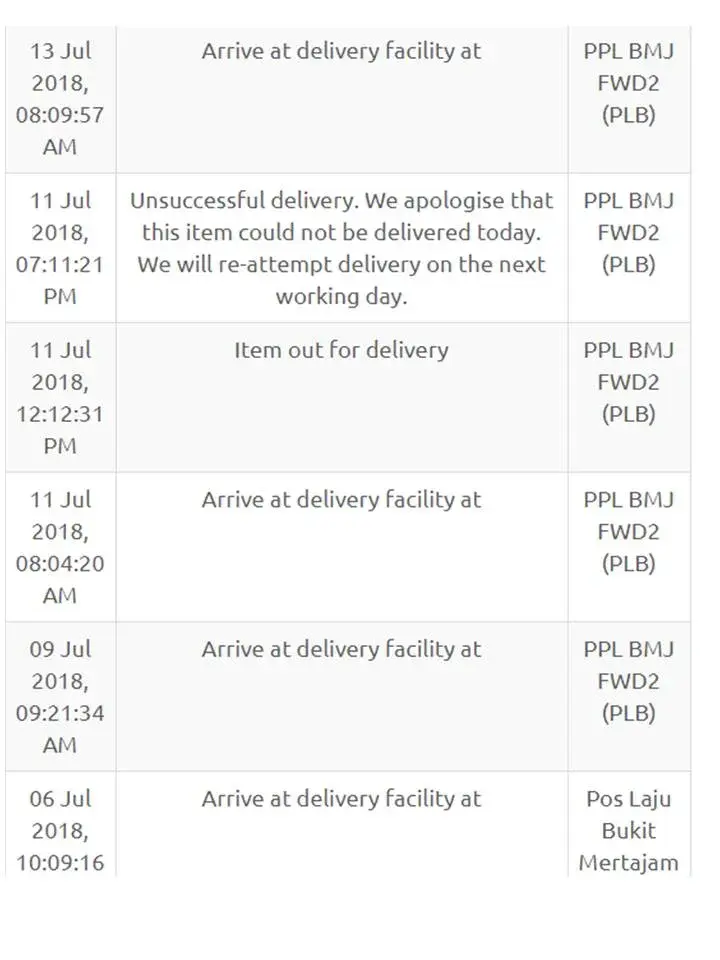720x960 pixels.
Task: Click the PPL BMJ FWD2 location for 08:04:20 AM
Action: pos(629,531)
